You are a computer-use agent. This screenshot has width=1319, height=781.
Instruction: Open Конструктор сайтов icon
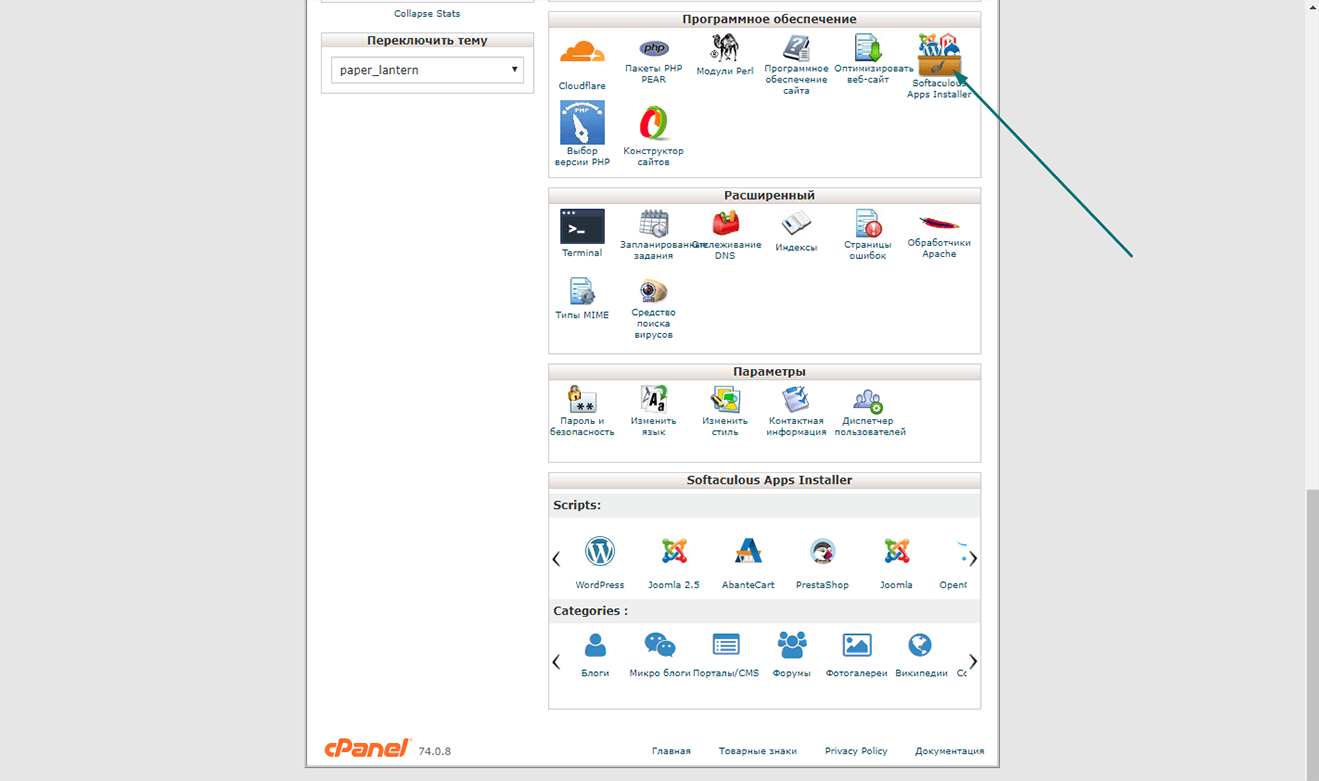coord(654,123)
